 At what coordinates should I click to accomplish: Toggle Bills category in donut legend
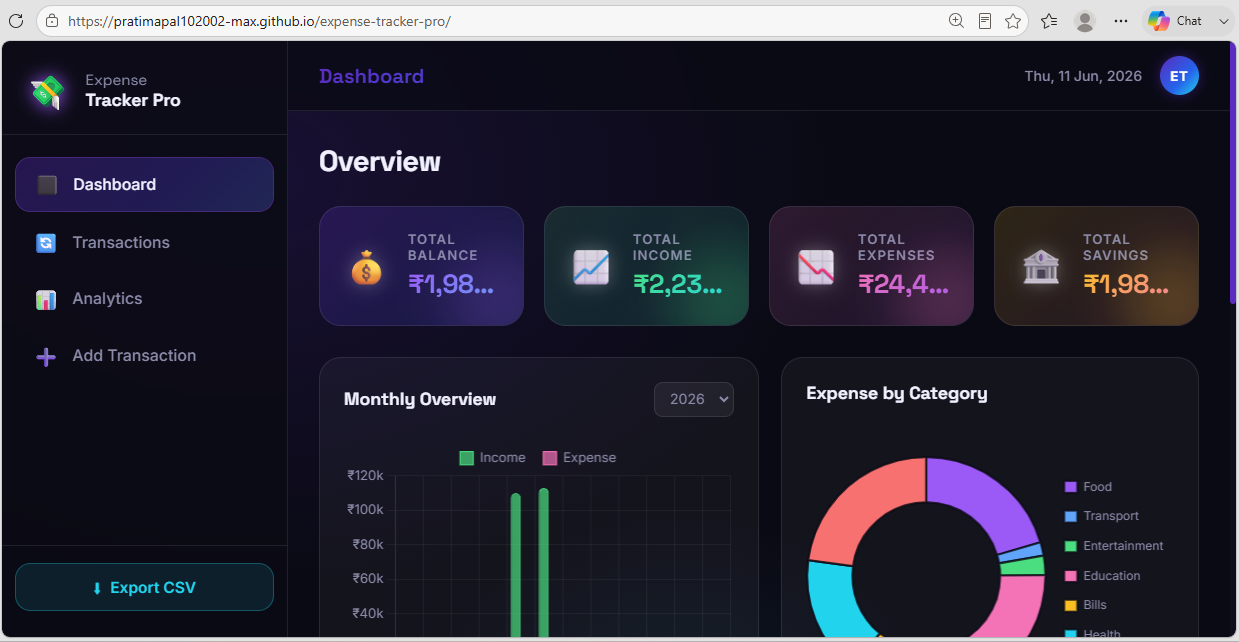(x=1085, y=605)
